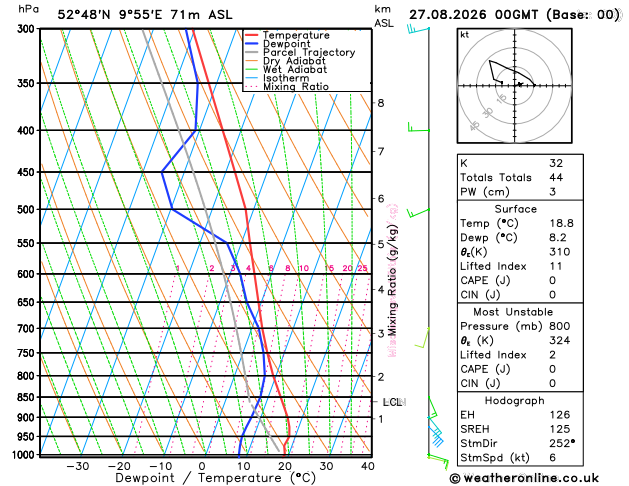
Task: Click the weatheronline.co.uk copyright link
Action: tap(524, 478)
